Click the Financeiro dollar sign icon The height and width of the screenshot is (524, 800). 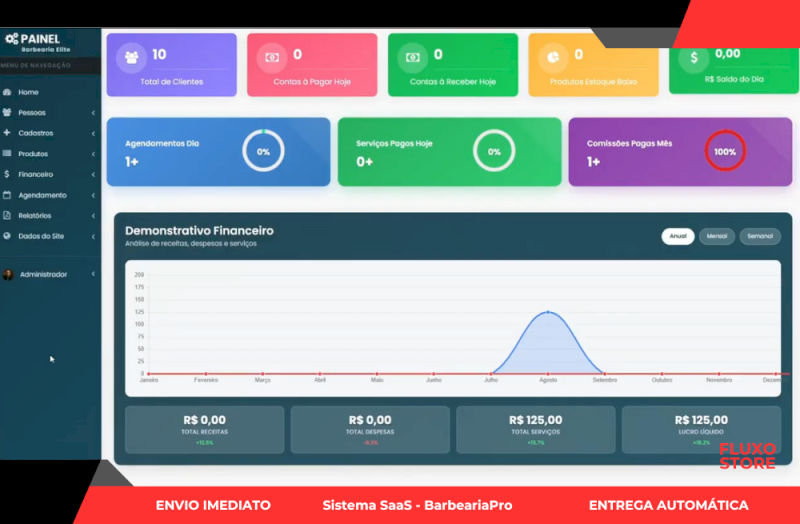[8, 174]
